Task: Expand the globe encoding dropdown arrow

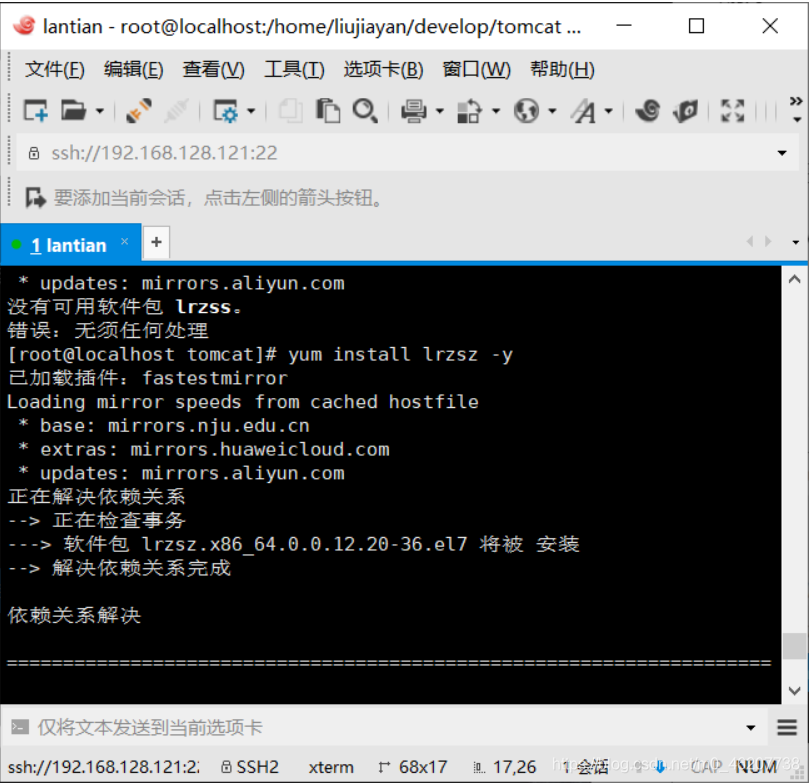Action: pyautogui.click(x=552, y=111)
